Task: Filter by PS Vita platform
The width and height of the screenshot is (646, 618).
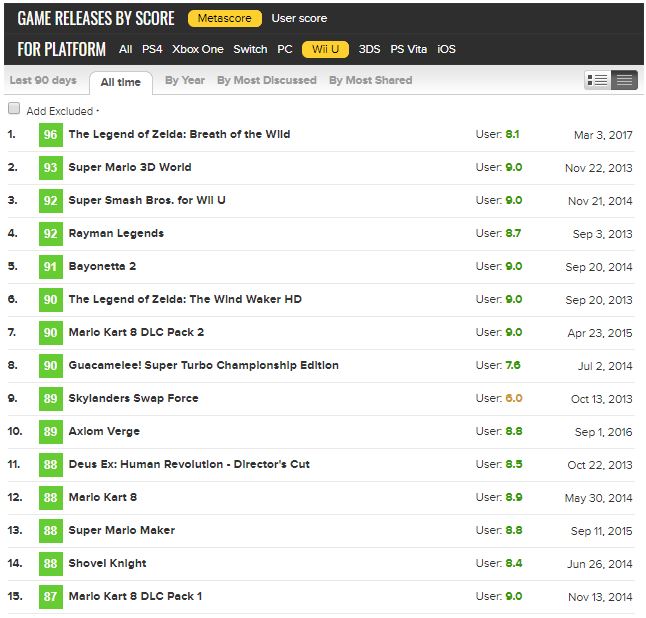Action: tap(409, 48)
